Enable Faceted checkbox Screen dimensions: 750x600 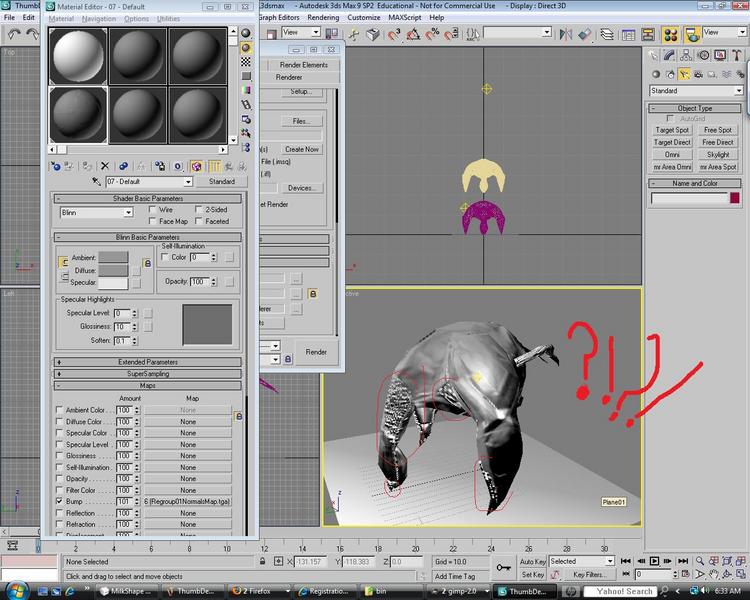199,221
